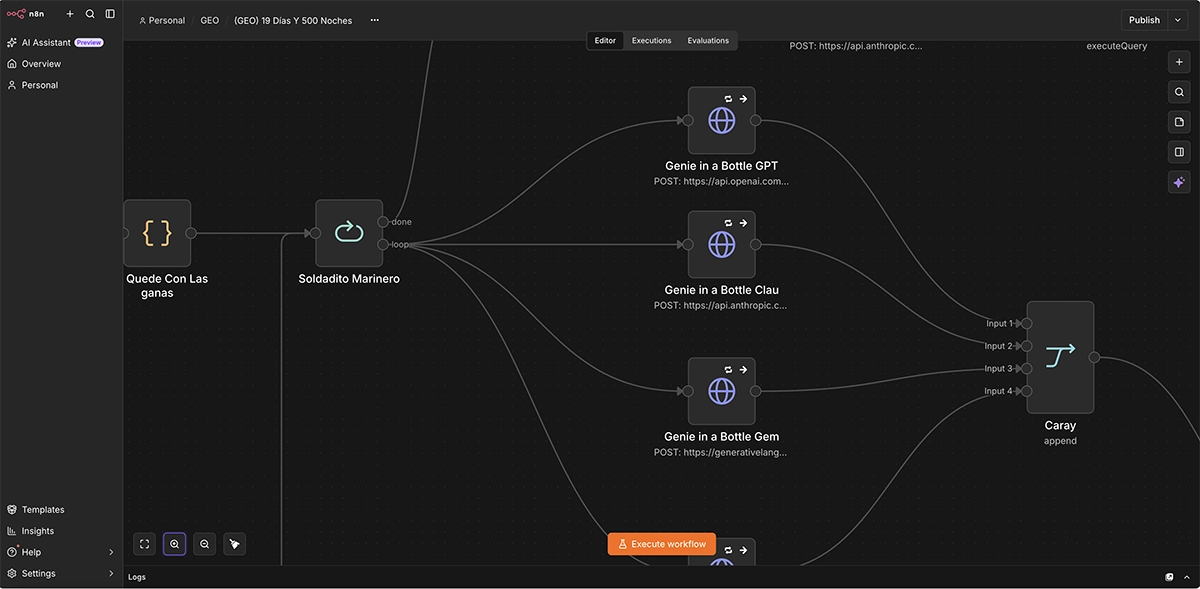Open search in the left sidebar header
1200x589 pixels.
click(x=90, y=14)
